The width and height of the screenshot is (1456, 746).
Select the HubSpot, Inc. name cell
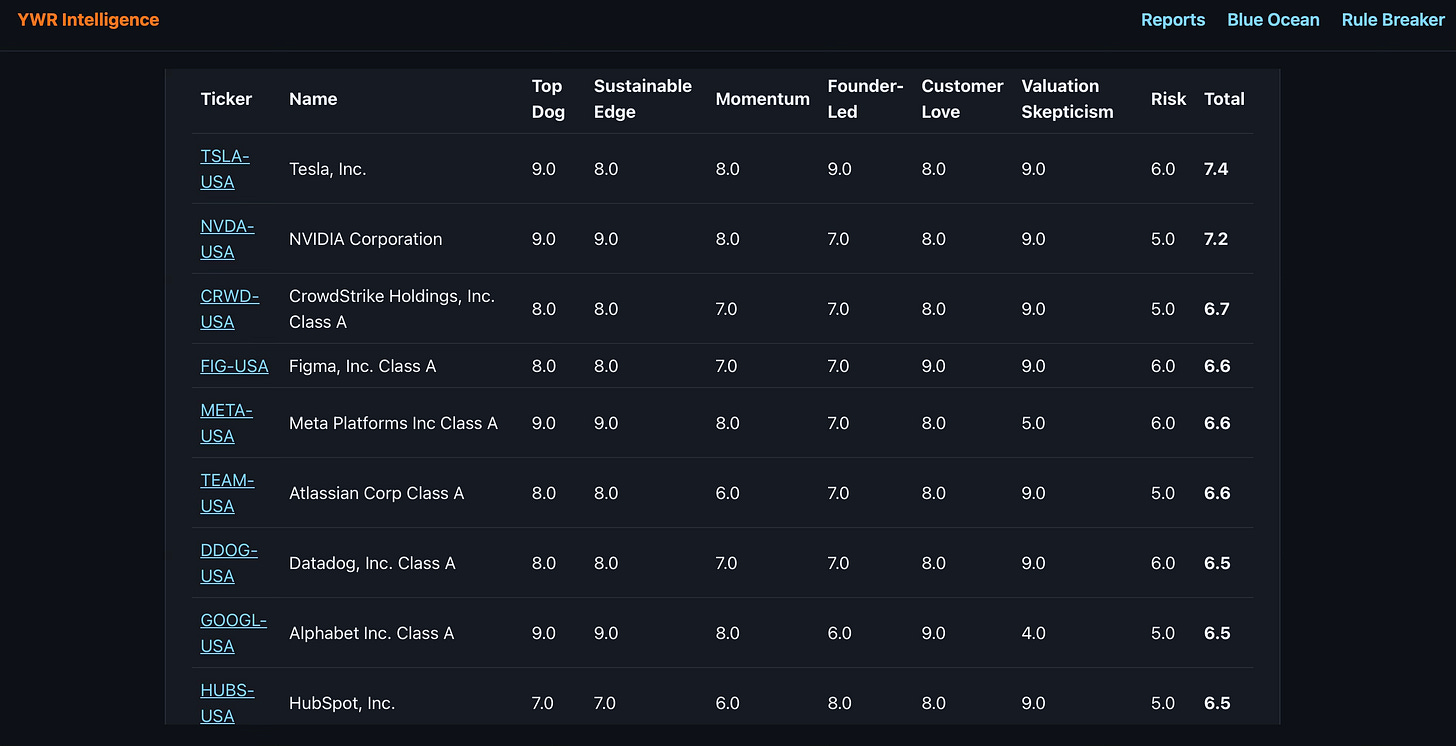[x=342, y=703]
